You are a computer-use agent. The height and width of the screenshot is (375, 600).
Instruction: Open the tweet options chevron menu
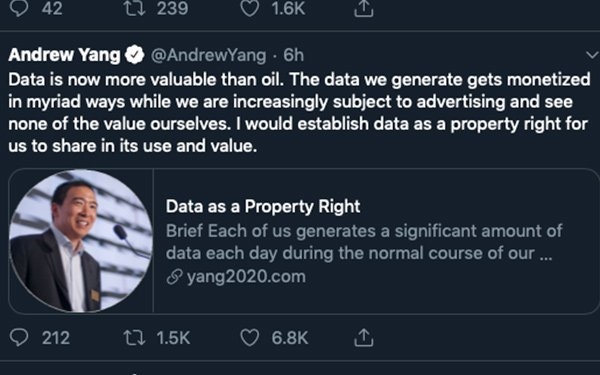click(592, 55)
